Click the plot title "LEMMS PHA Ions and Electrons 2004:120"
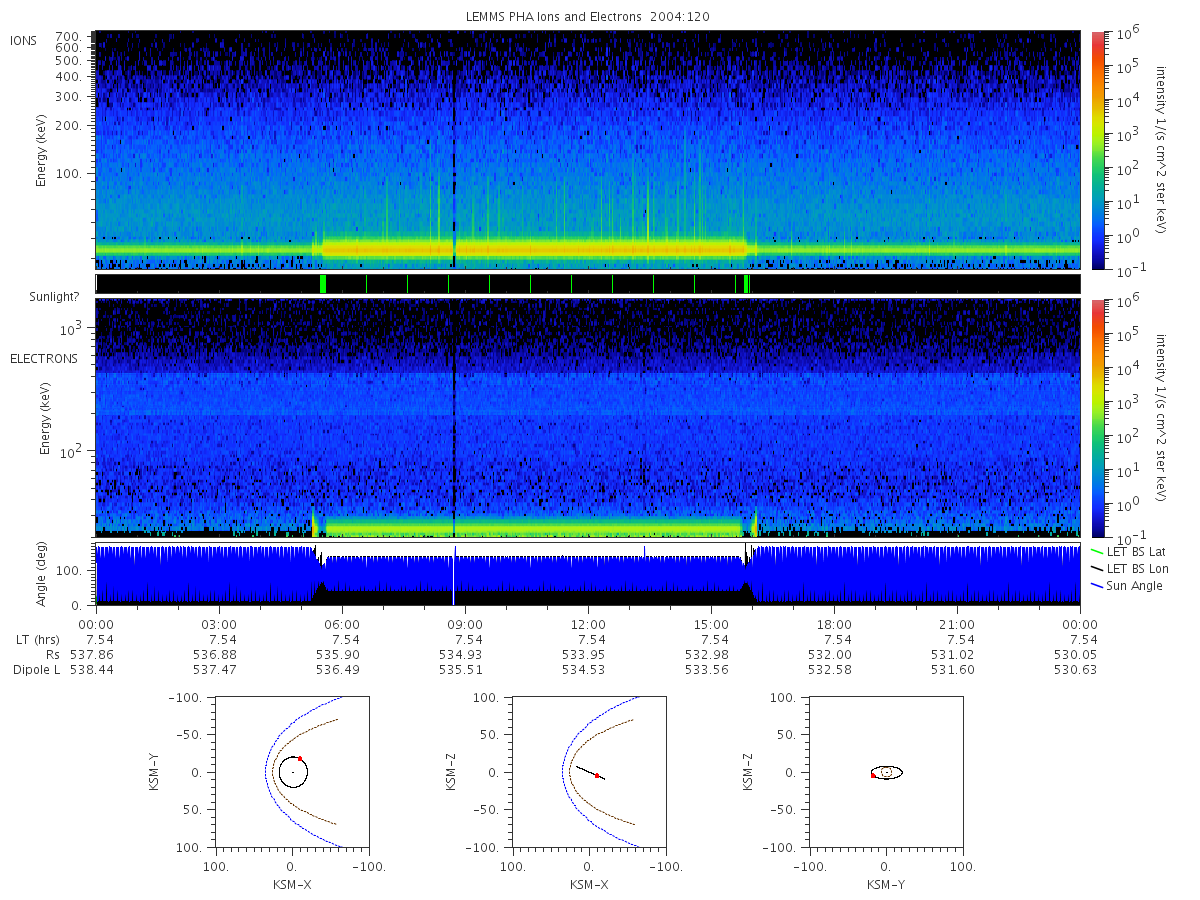The width and height of the screenshot is (1200, 900). click(587, 17)
